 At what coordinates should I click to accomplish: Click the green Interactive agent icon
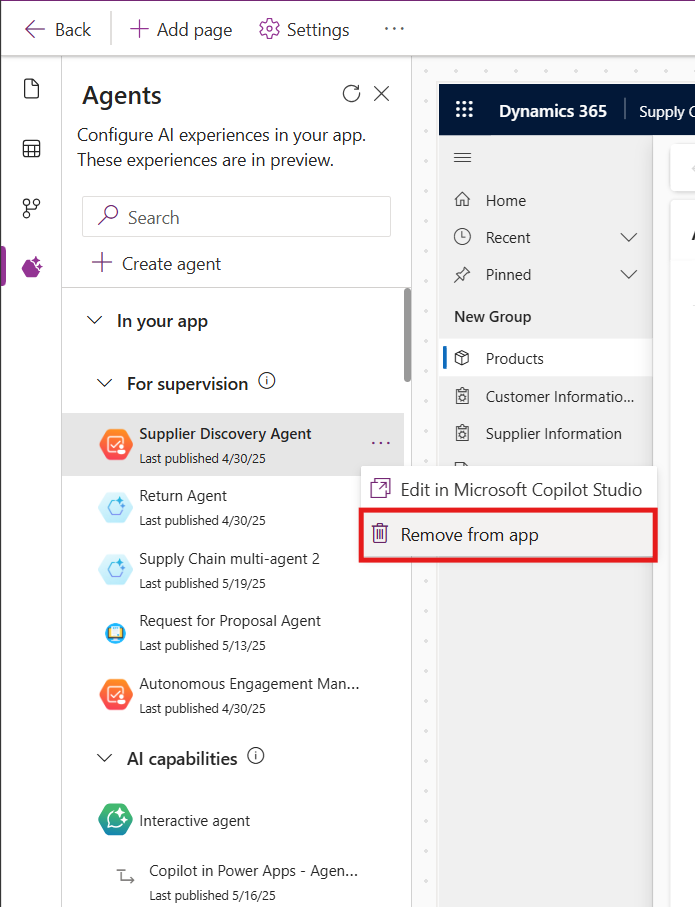116,820
